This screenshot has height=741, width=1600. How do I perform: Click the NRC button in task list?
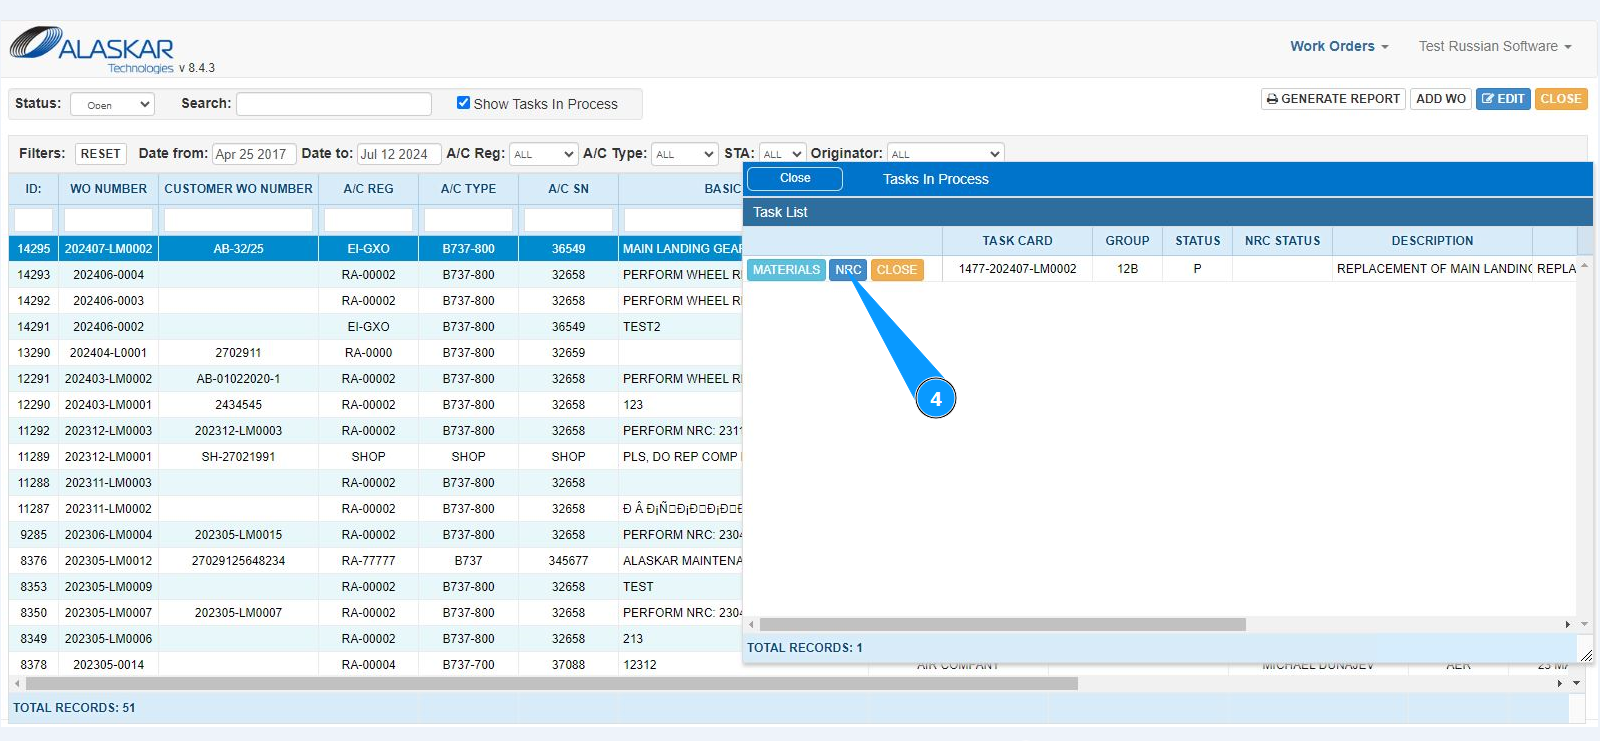[848, 270]
